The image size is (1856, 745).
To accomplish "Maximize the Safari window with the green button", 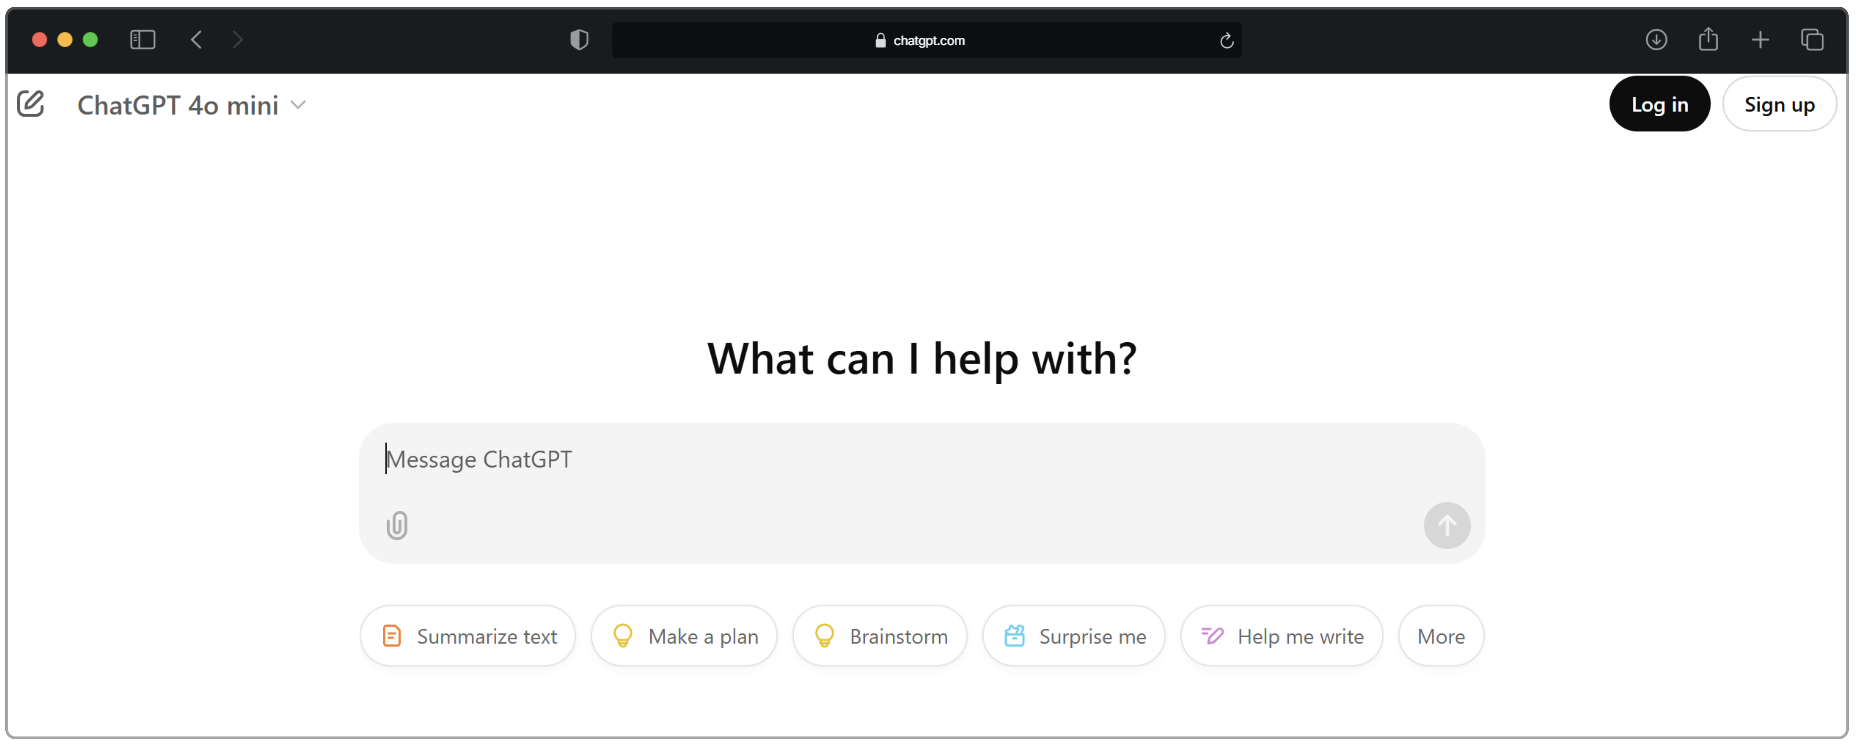I will point(90,40).
